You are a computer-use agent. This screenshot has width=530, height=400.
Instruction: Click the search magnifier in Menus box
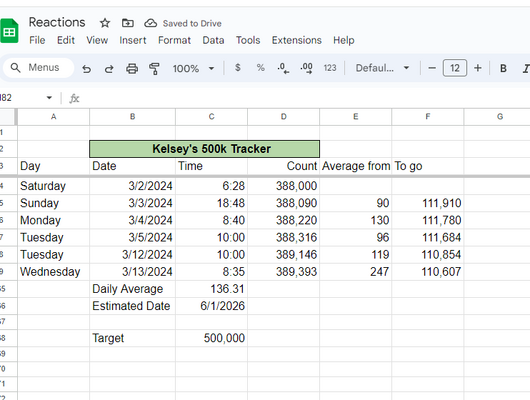tap(15, 68)
